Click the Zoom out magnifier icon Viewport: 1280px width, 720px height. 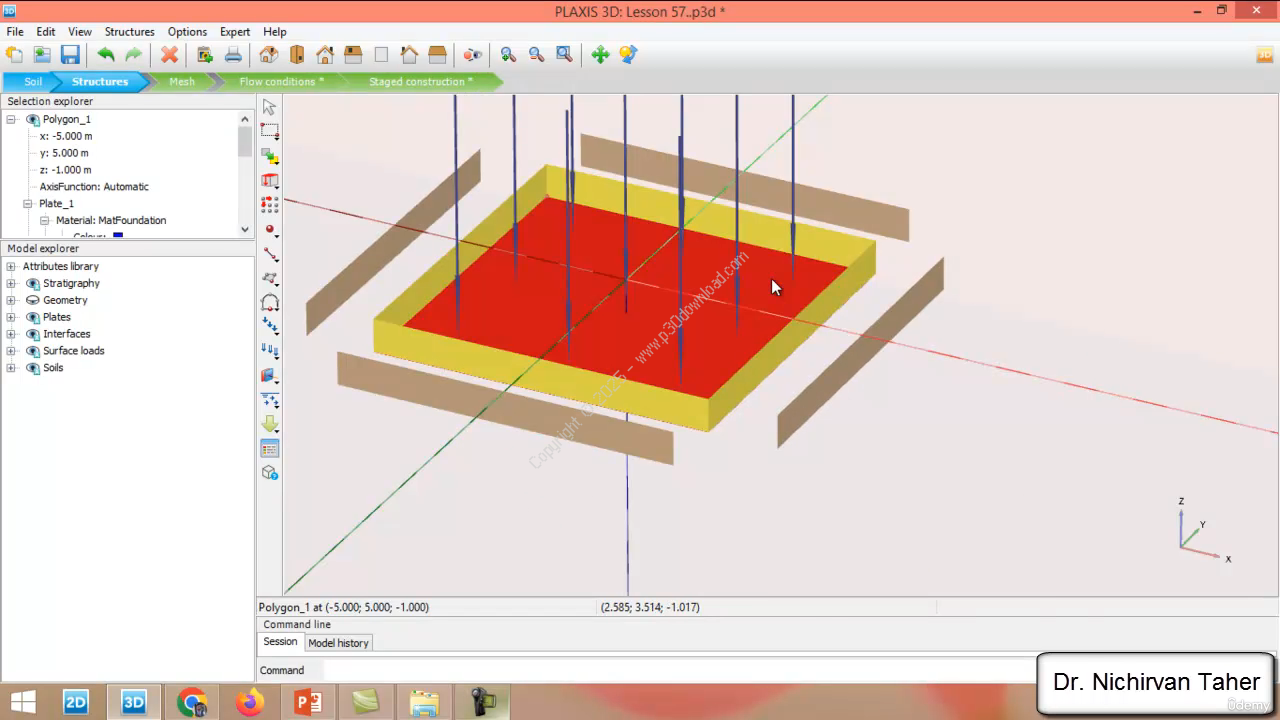[536, 55]
